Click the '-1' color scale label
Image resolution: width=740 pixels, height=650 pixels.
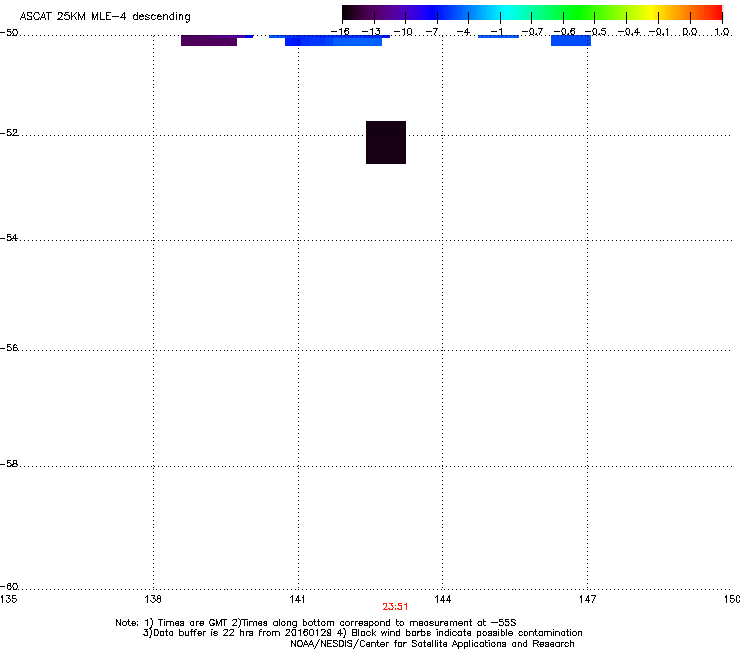[x=496, y=32]
